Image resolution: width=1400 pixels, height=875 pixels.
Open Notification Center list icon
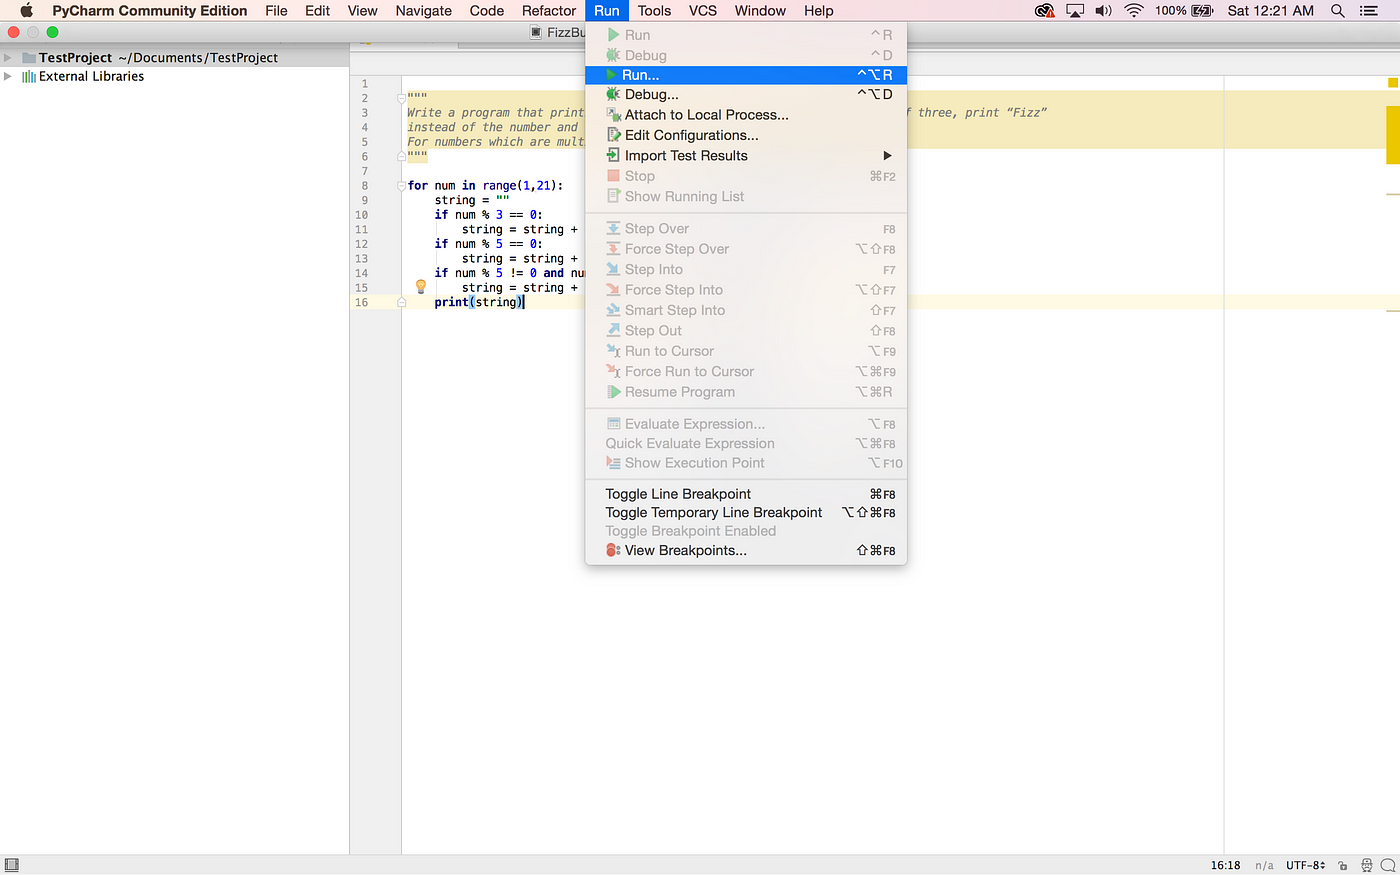pyautogui.click(x=1369, y=10)
